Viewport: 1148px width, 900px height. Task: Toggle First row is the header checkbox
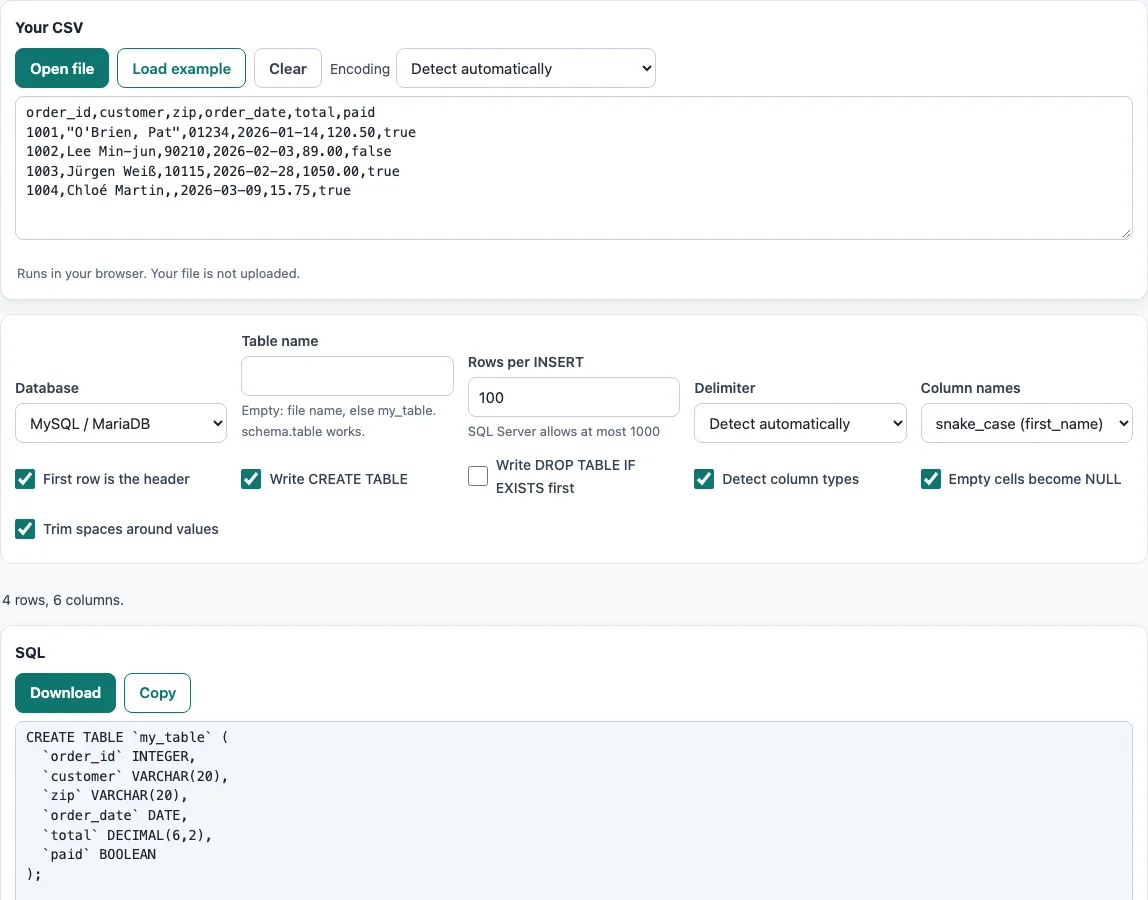[x=25, y=479]
